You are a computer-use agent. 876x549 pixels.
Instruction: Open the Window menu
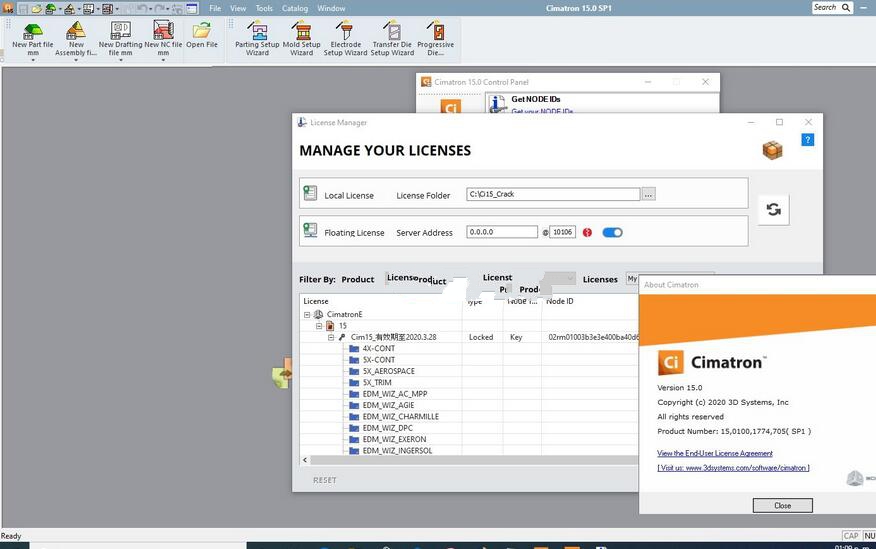(x=331, y=8)
